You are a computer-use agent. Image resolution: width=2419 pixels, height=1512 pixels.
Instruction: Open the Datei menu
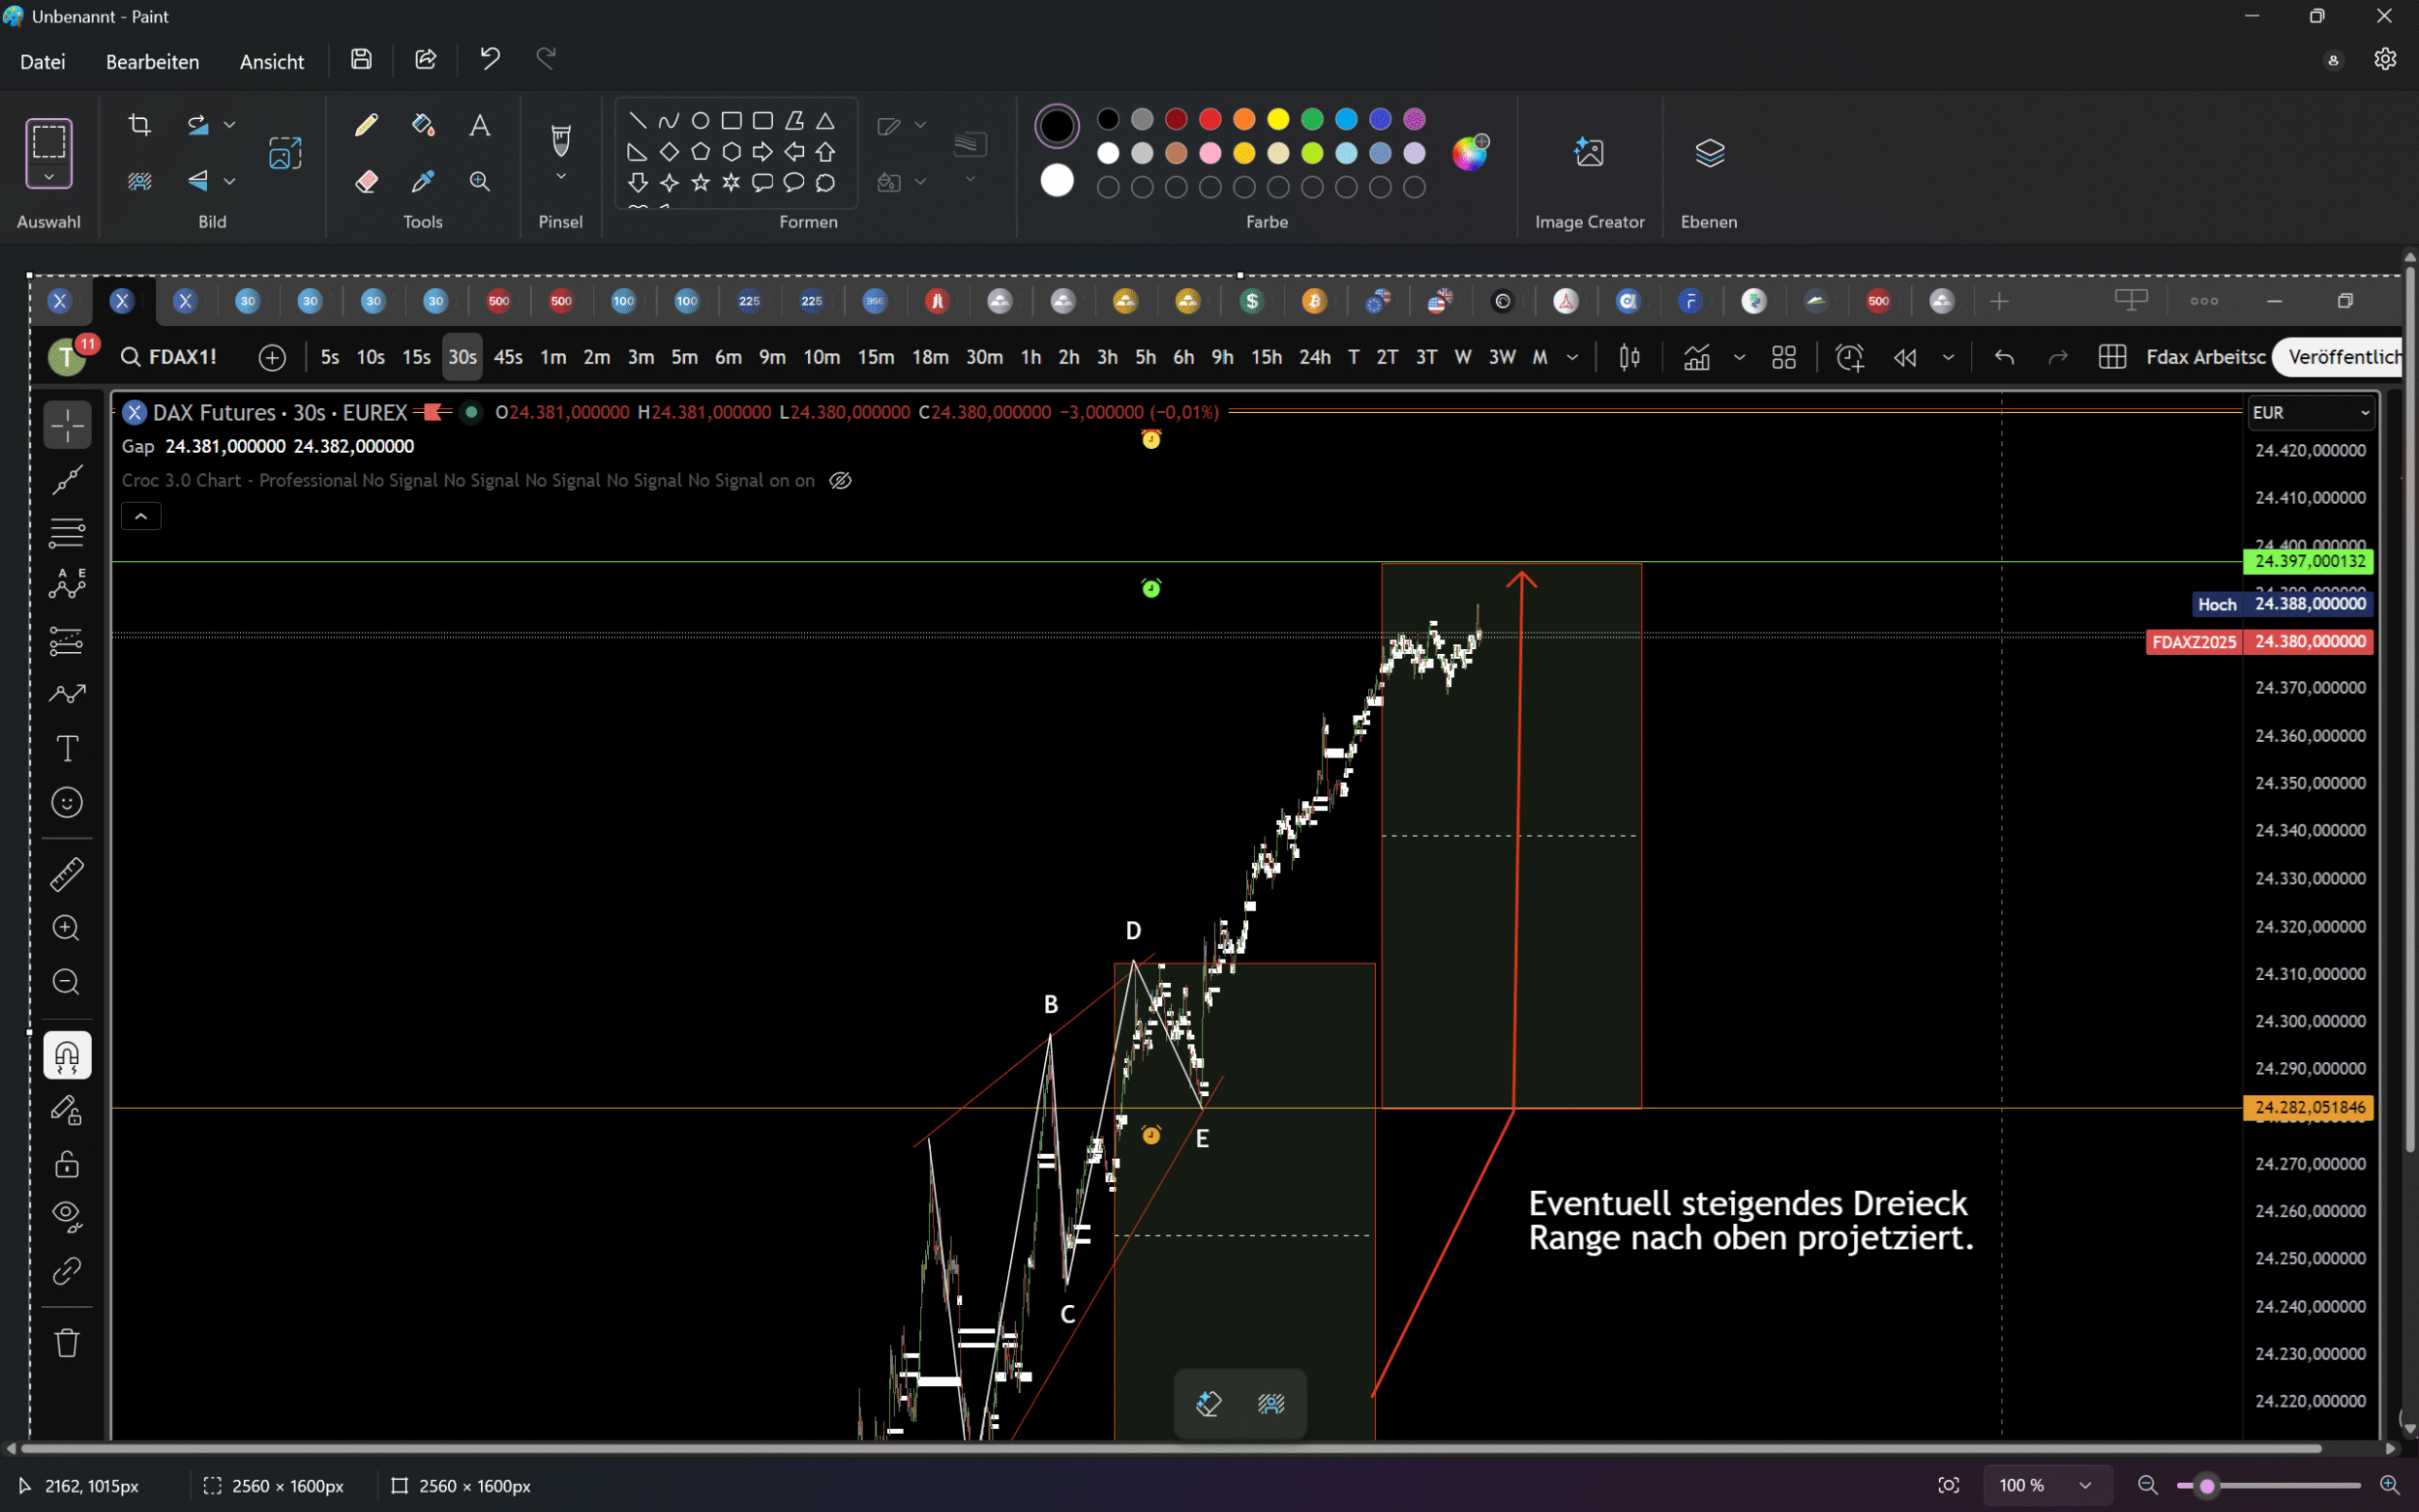[x=43, y=62]
